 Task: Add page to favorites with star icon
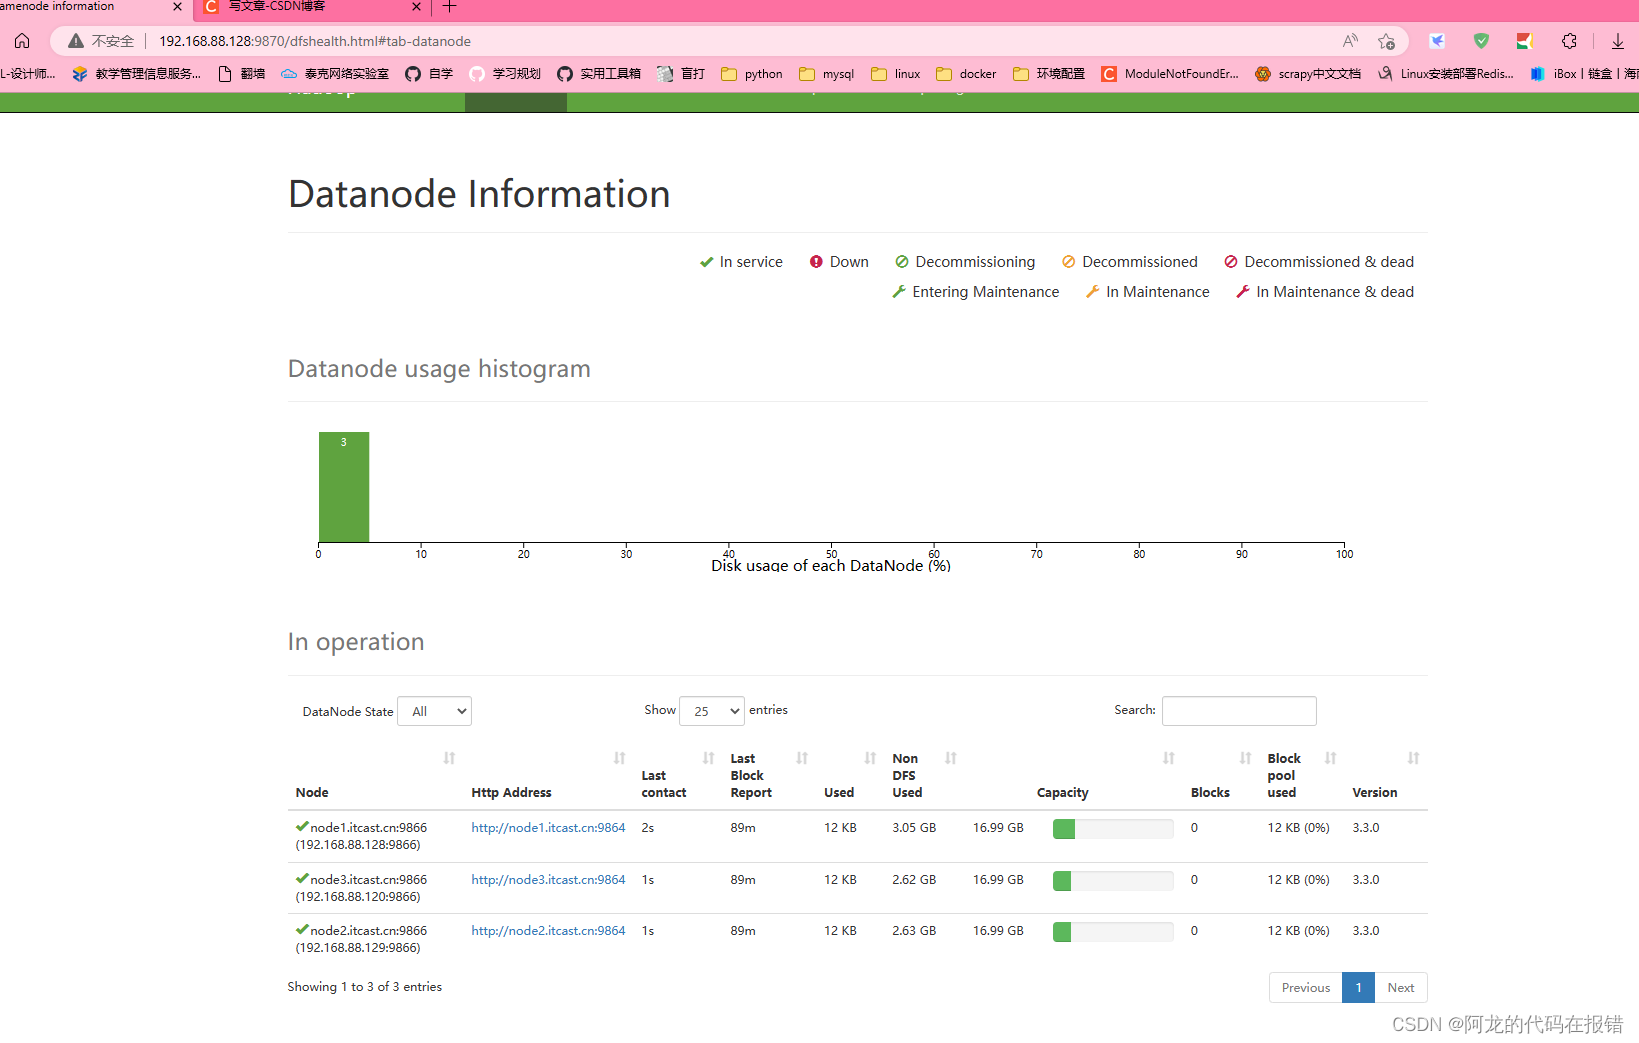point(1386,41)
